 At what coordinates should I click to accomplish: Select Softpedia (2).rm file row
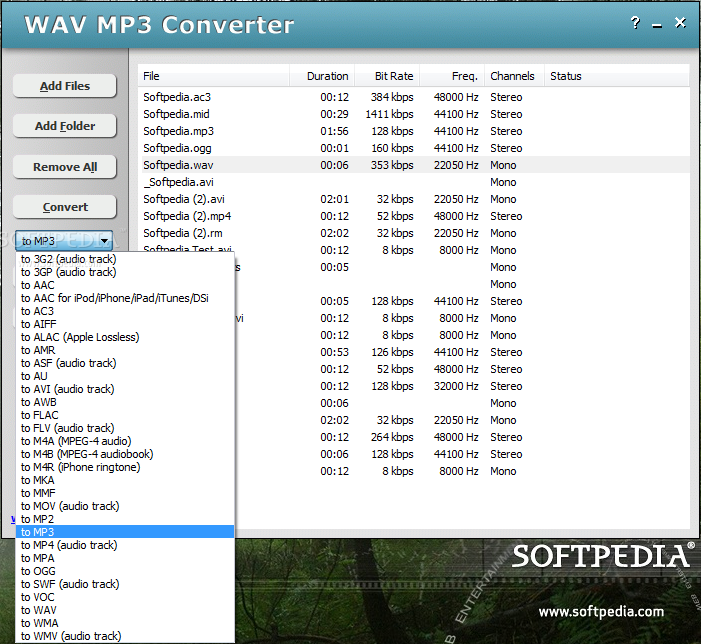[x=416, y=233]
